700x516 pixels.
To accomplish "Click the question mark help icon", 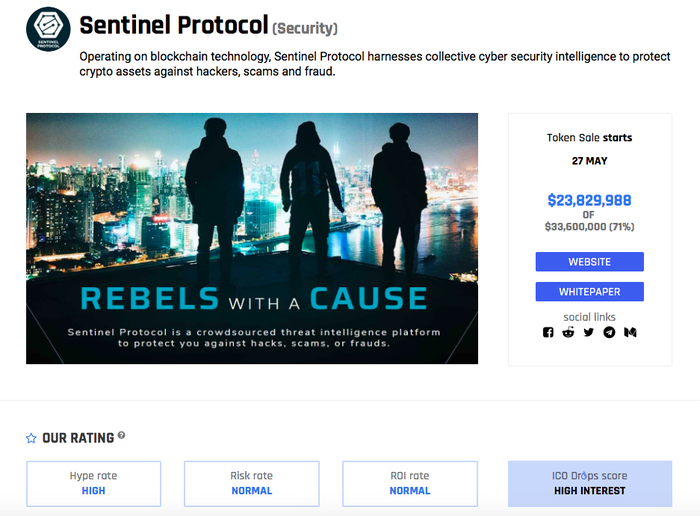I will pyautogui.click(x=122, y=435).
